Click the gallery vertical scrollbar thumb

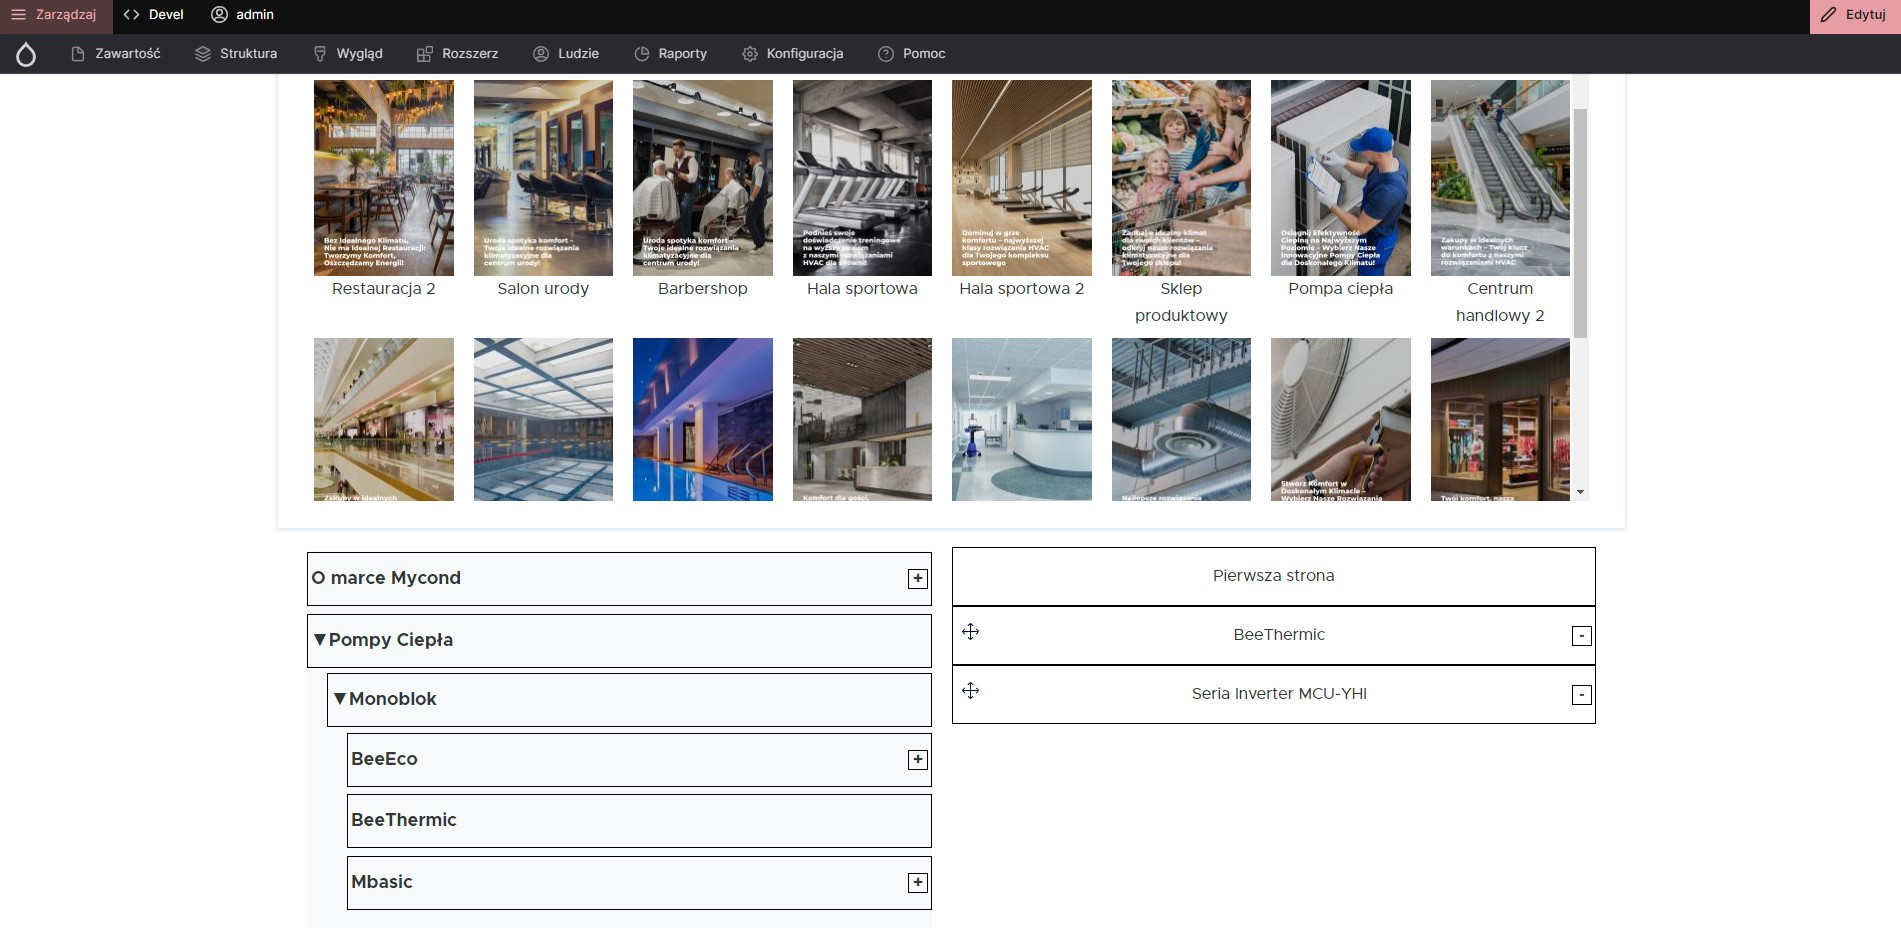[1580, 222]
